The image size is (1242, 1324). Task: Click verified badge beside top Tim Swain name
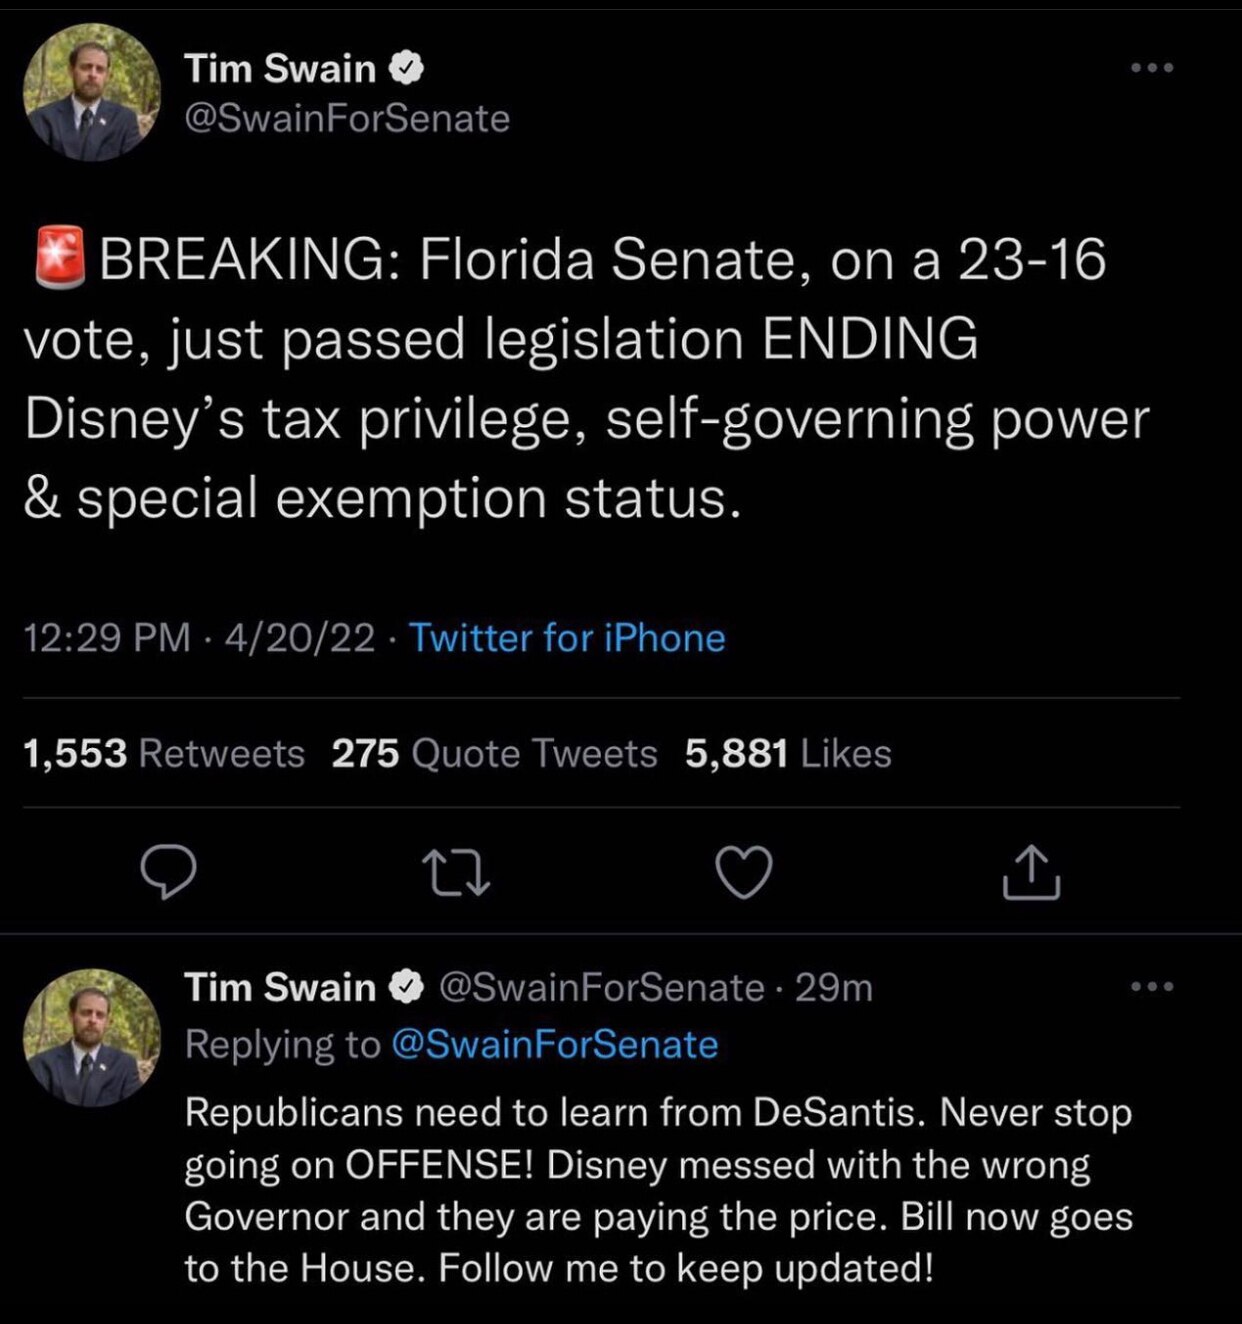tap(406, 69)
